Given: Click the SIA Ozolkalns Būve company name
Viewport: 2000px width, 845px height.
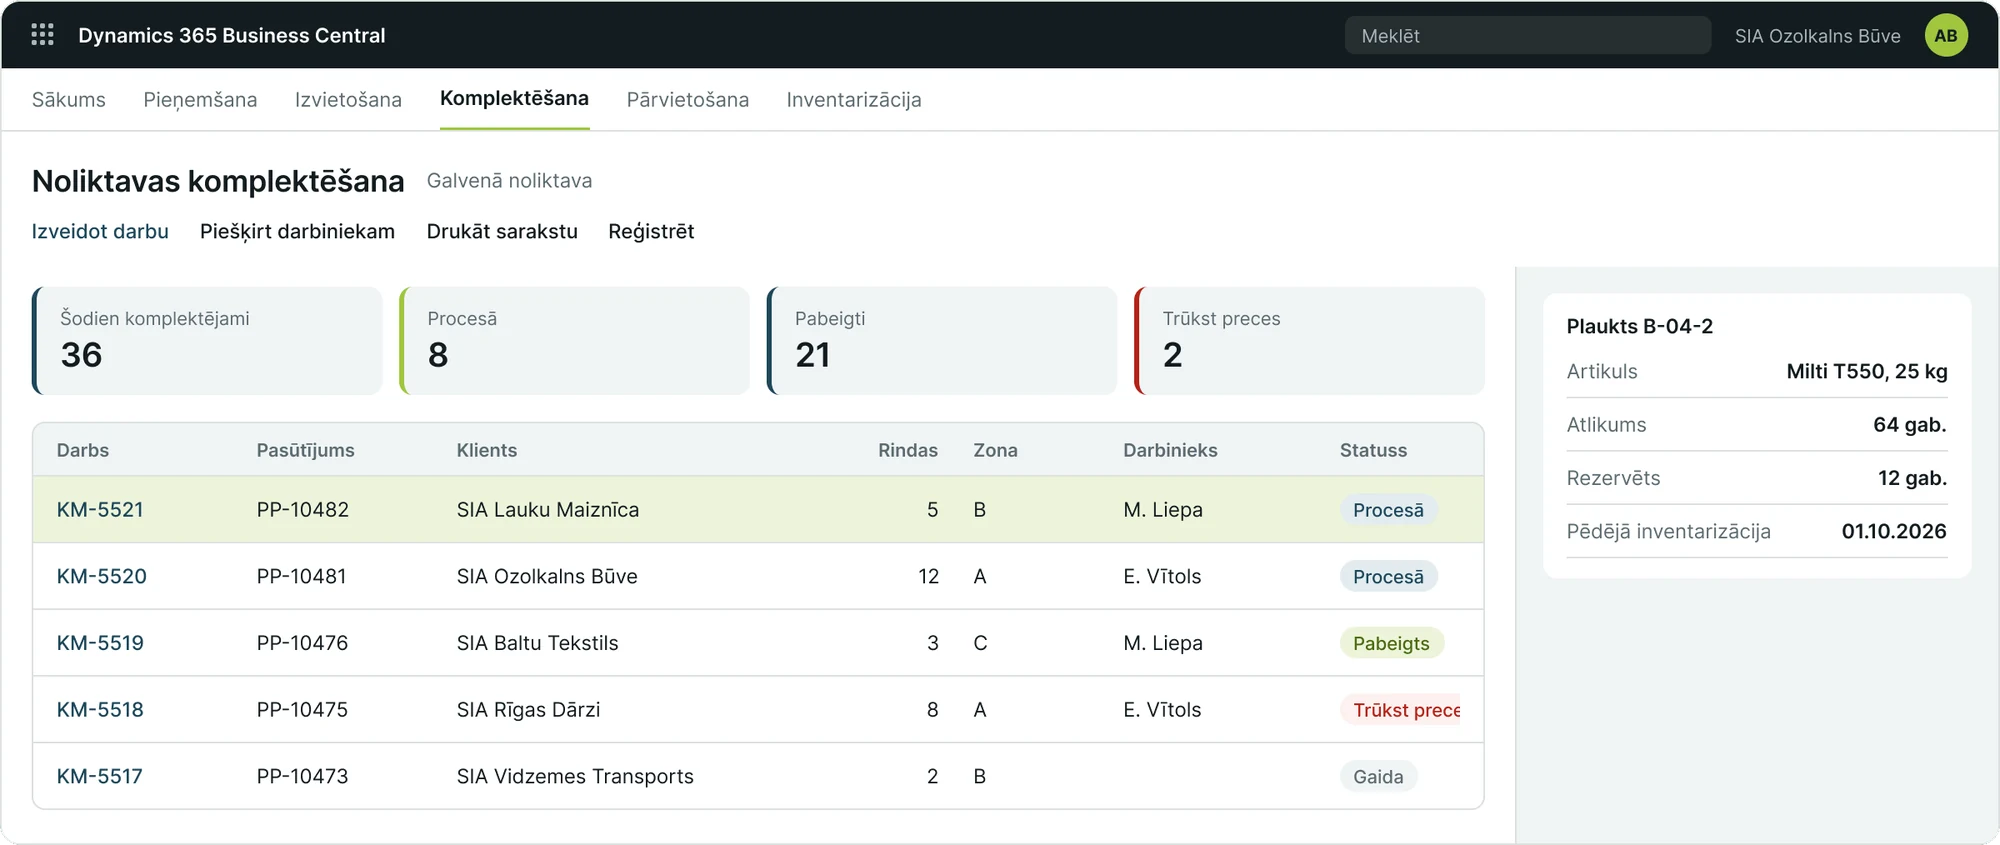Looking at the screenshot, I should click(x=1817, y=36).
